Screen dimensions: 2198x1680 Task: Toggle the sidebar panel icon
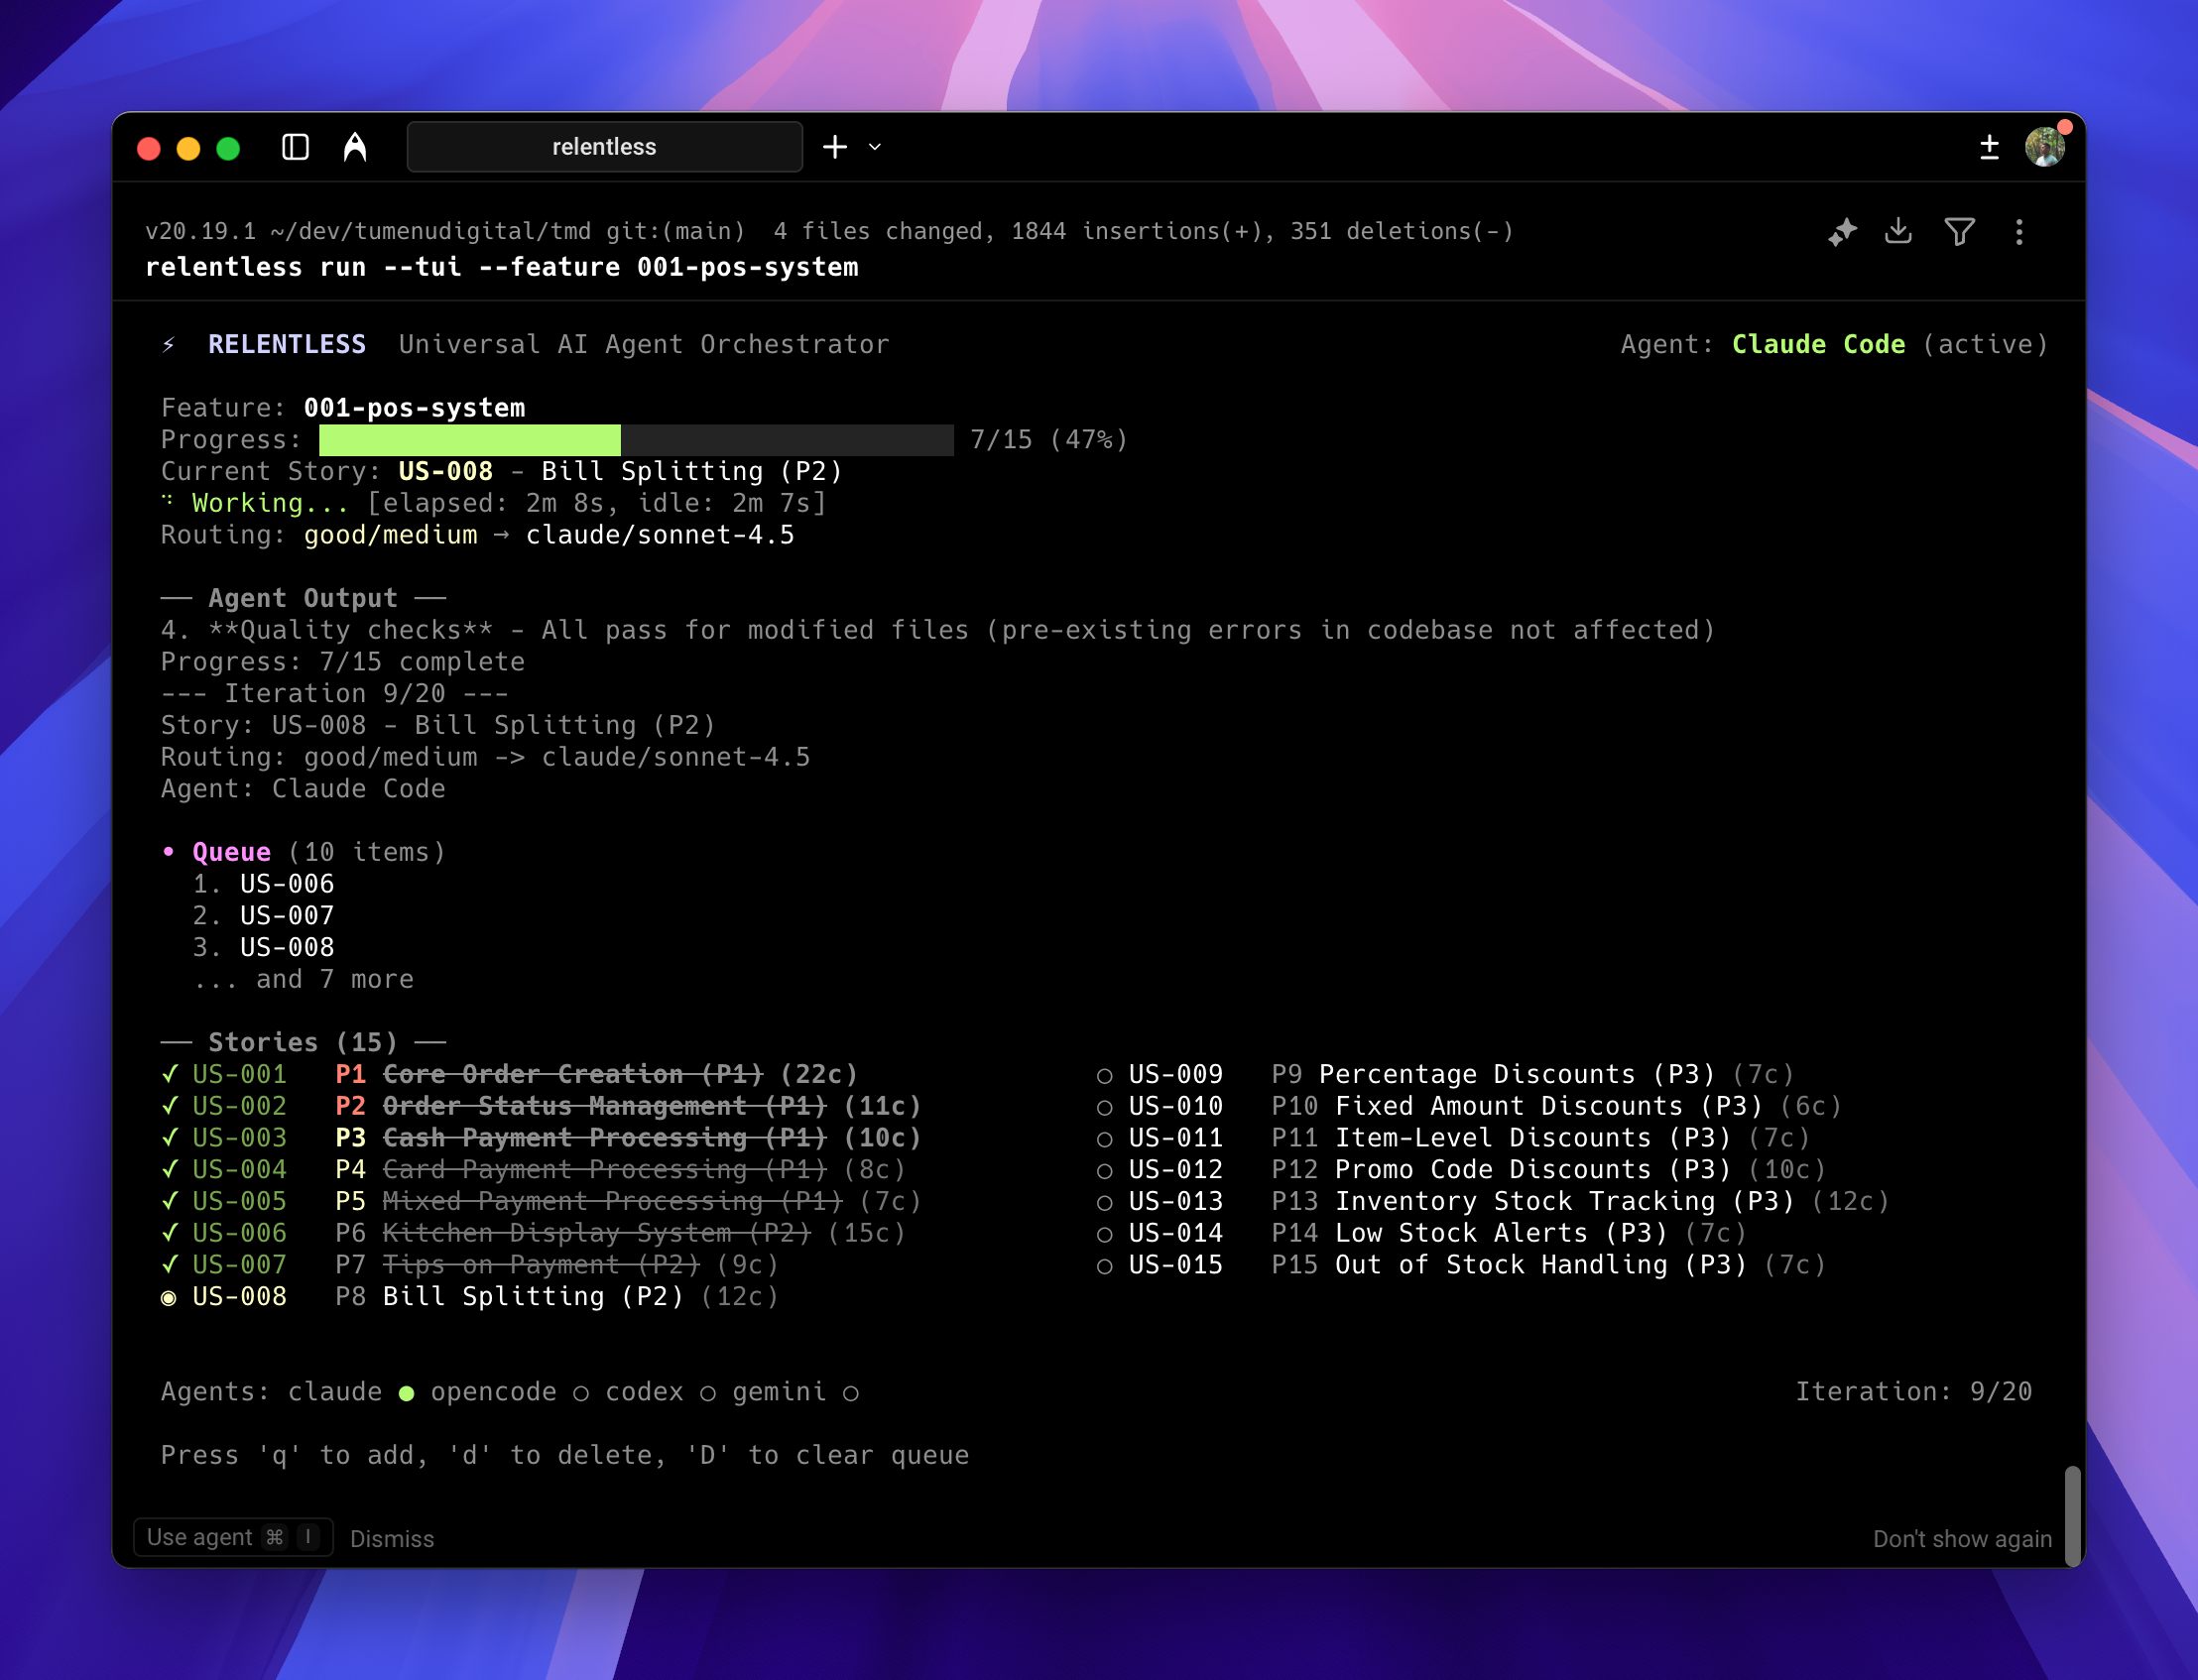[295, 147]
